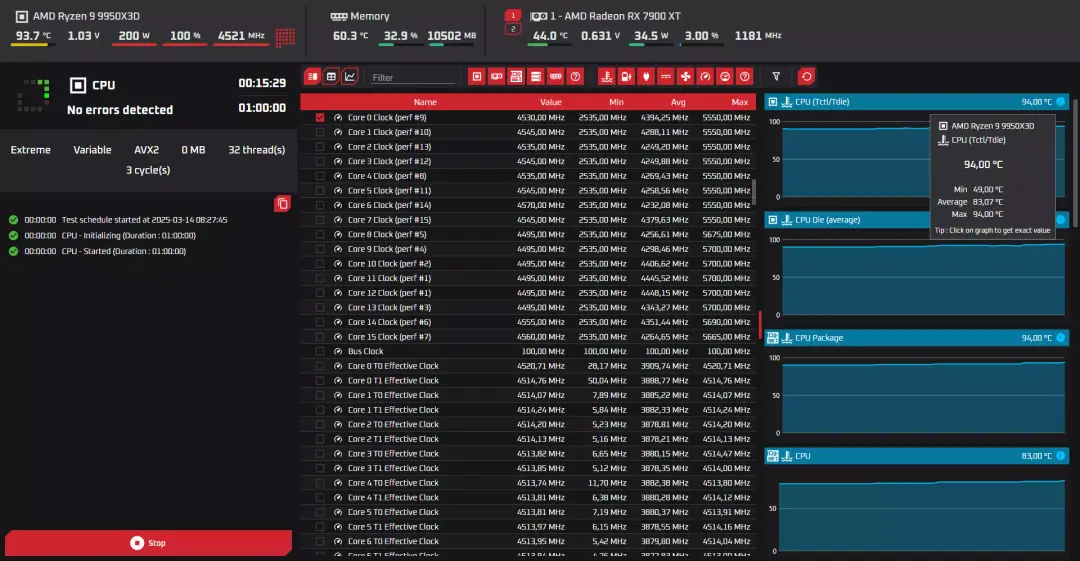Image resolution: width=1080 pixels, height=561 pixels.
Task: Open info on CPU Package graph
Action: [1061, 338]
